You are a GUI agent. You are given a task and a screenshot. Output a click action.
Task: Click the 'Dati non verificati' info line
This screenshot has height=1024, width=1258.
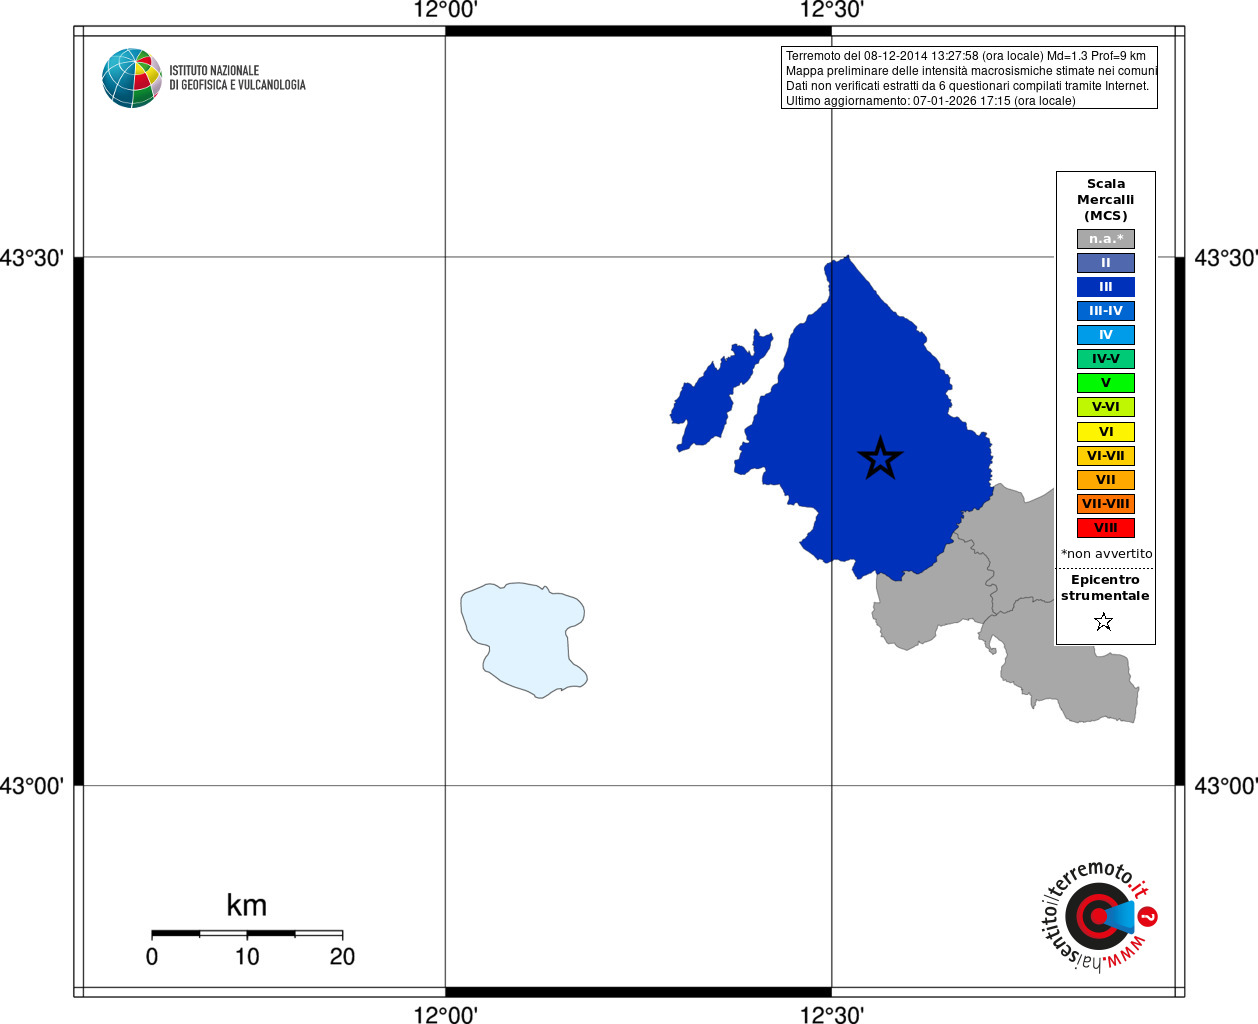point(967,86)
